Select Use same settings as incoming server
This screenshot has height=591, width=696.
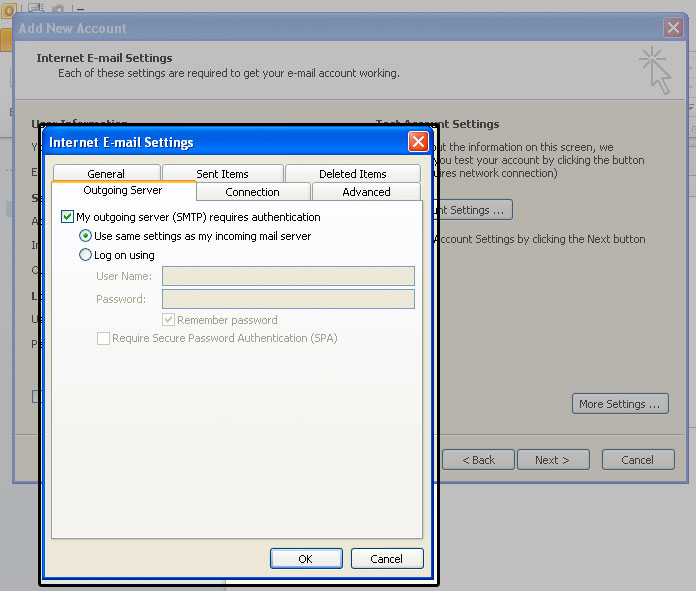86,236
